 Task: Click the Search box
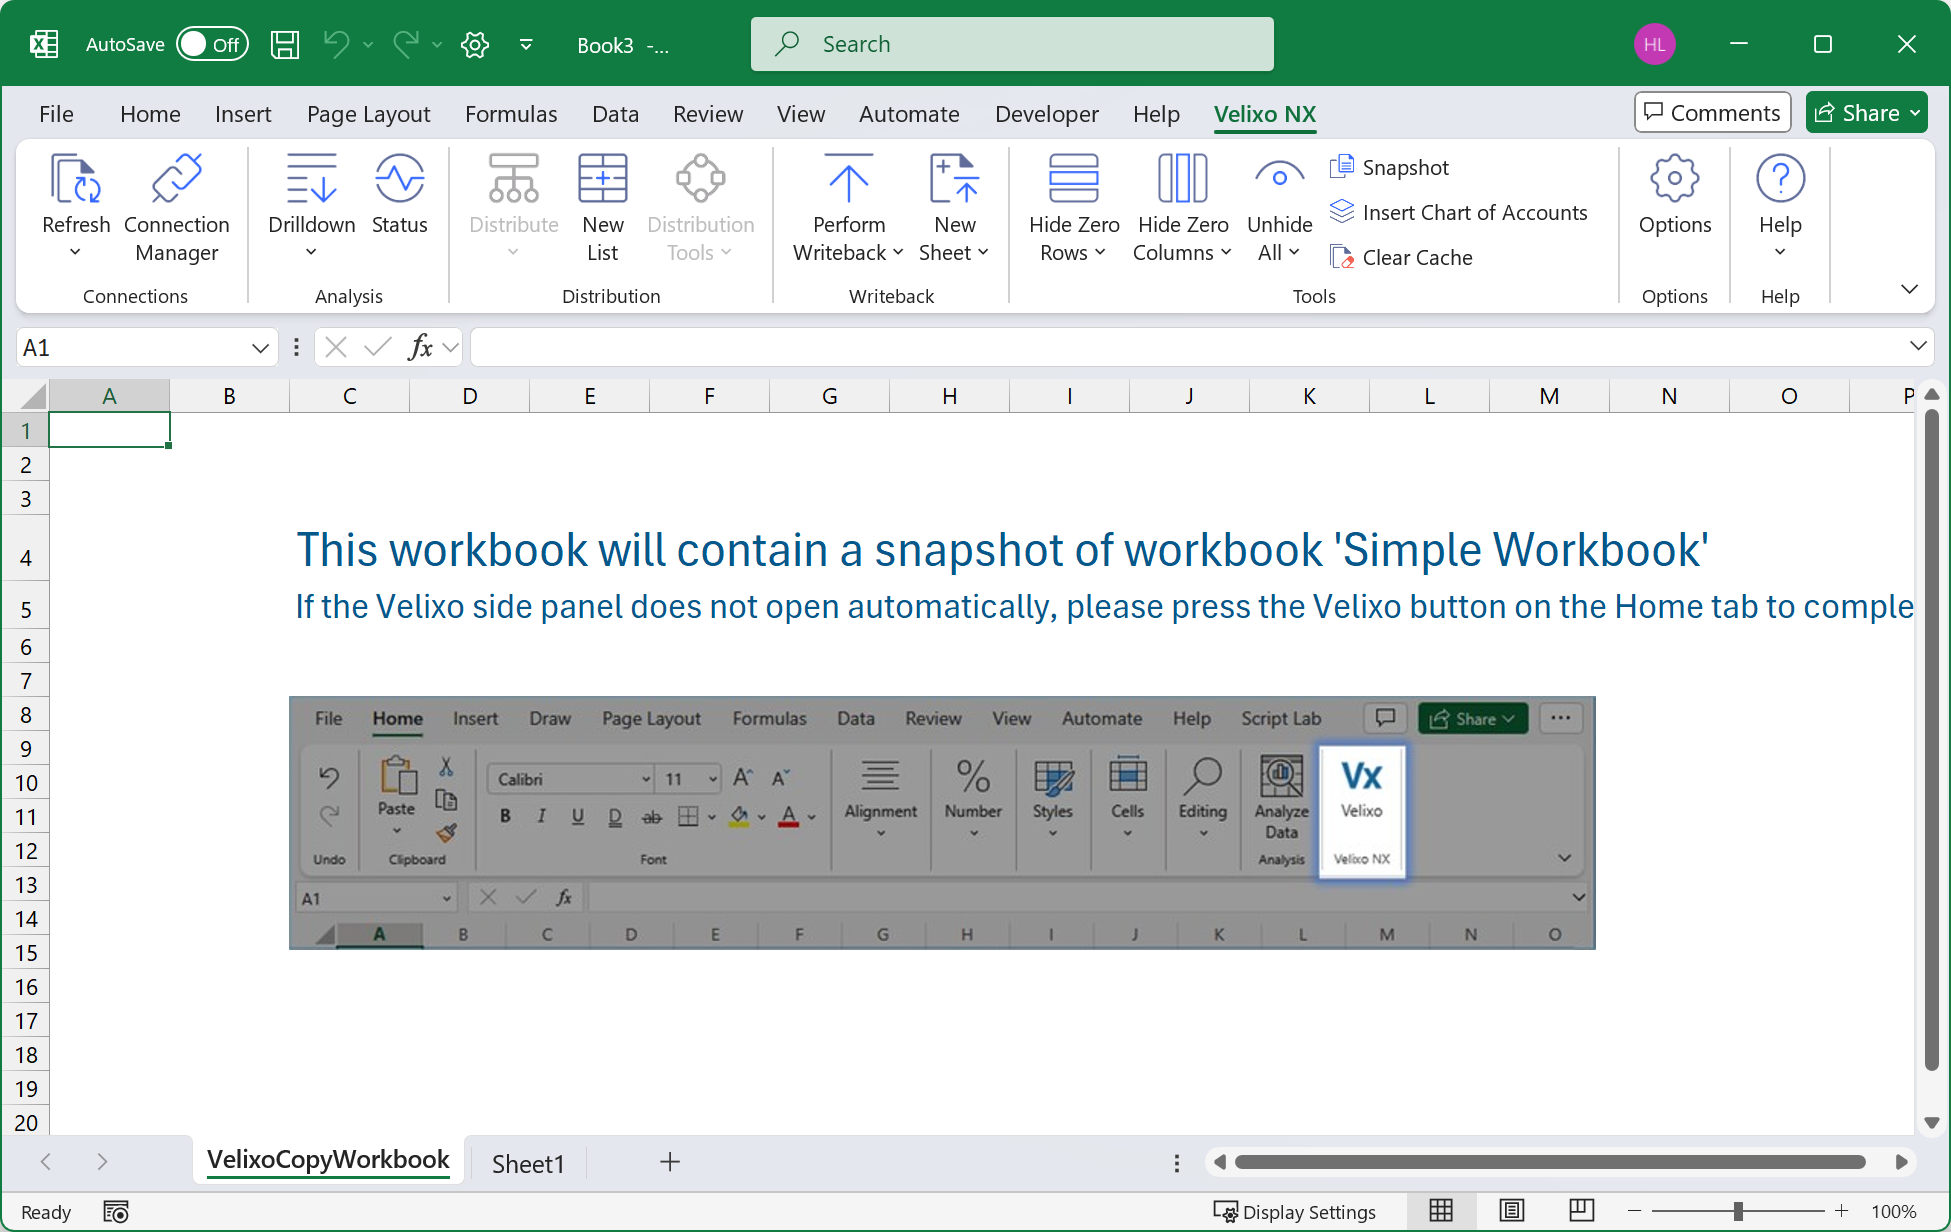(x=1012, y=44)
